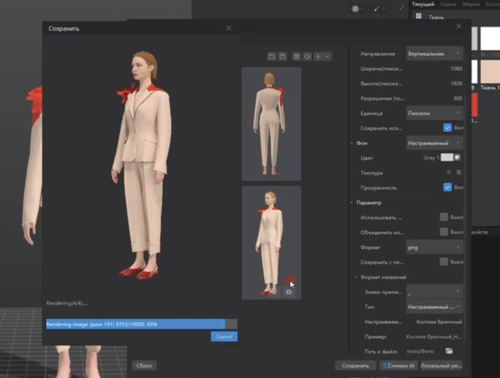Viewport: 500px width, 378px height.
Task: Click the Ткань label in right panel
Action: click(x=436, y=17)
